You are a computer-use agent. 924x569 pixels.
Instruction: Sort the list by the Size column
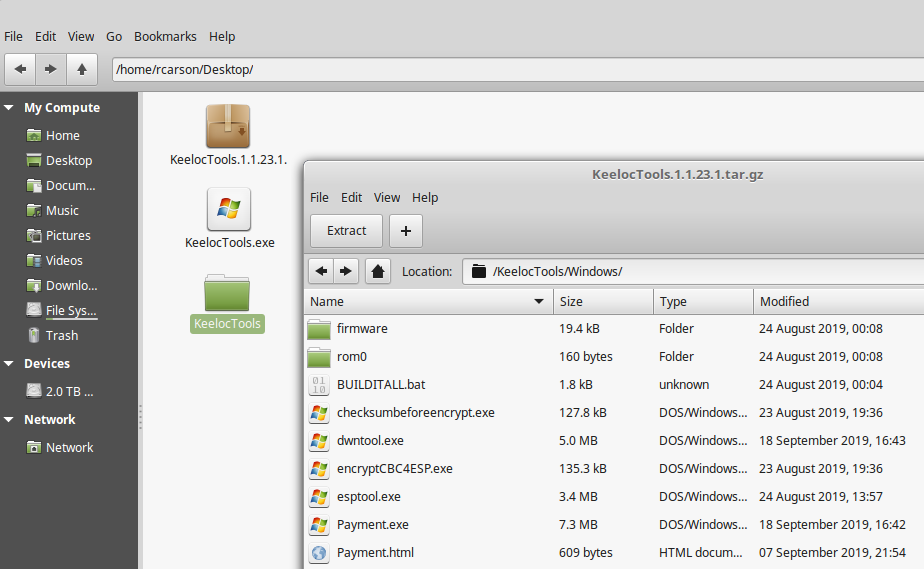(x=604, y=301)
